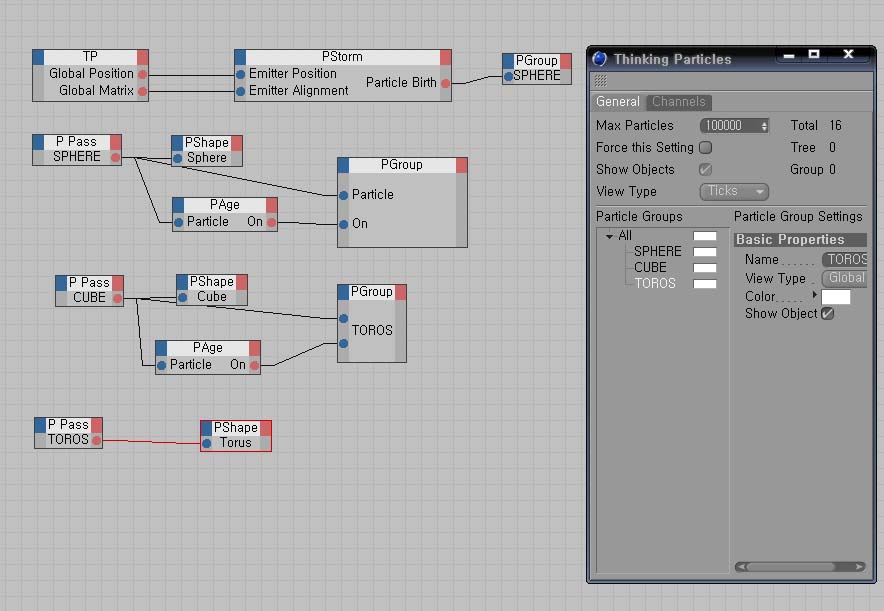Click TP Global Matrix output port

[142, 91]
